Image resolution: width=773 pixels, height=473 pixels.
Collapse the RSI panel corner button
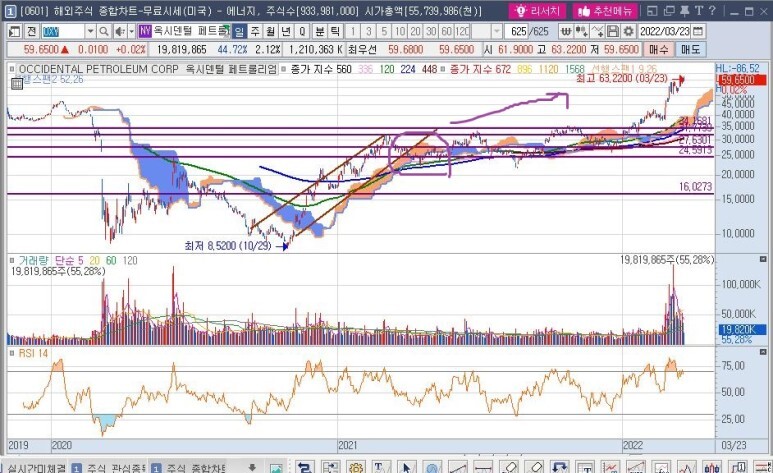coord(763,352)
